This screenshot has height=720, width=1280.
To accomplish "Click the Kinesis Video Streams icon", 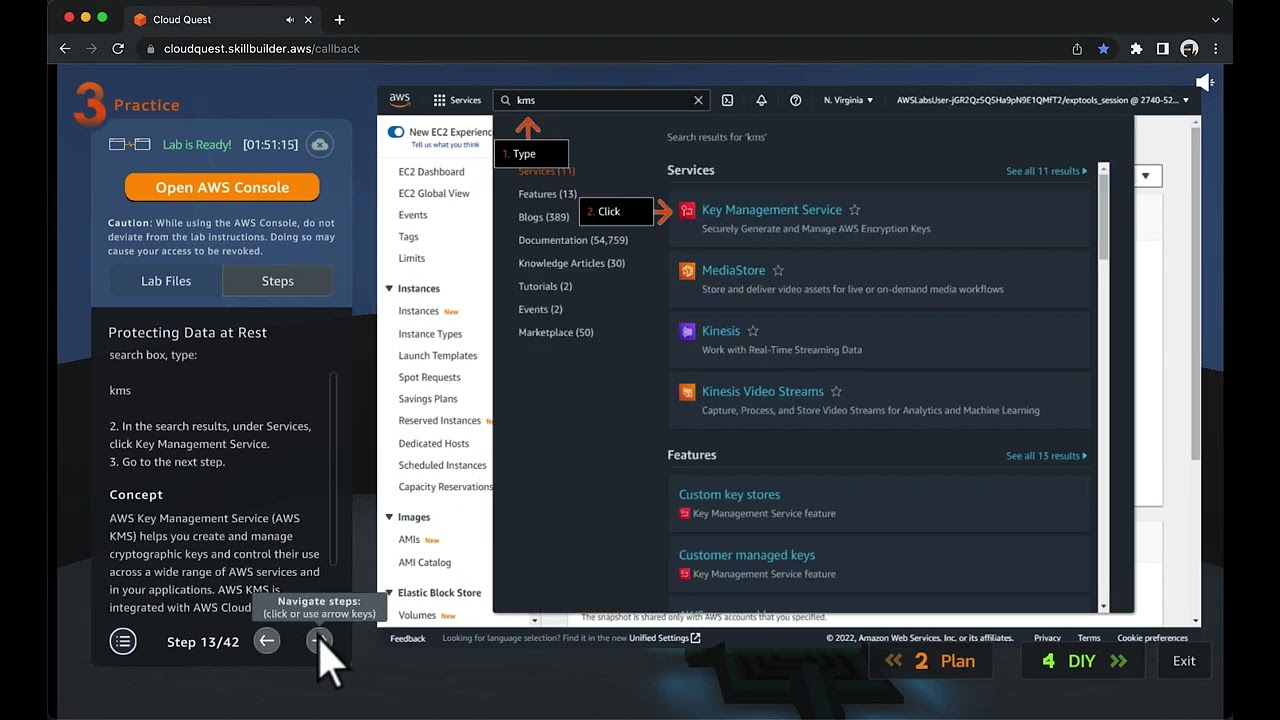I will [687, 392].
